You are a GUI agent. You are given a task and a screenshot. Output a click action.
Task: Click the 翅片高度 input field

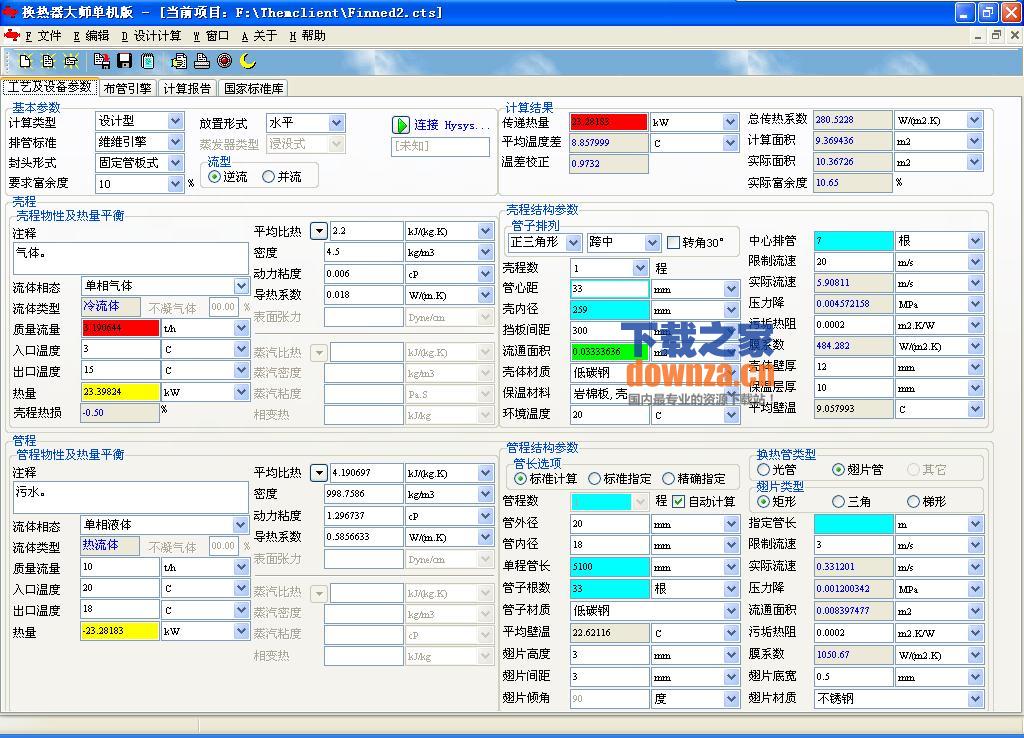(x=609, y=654)
